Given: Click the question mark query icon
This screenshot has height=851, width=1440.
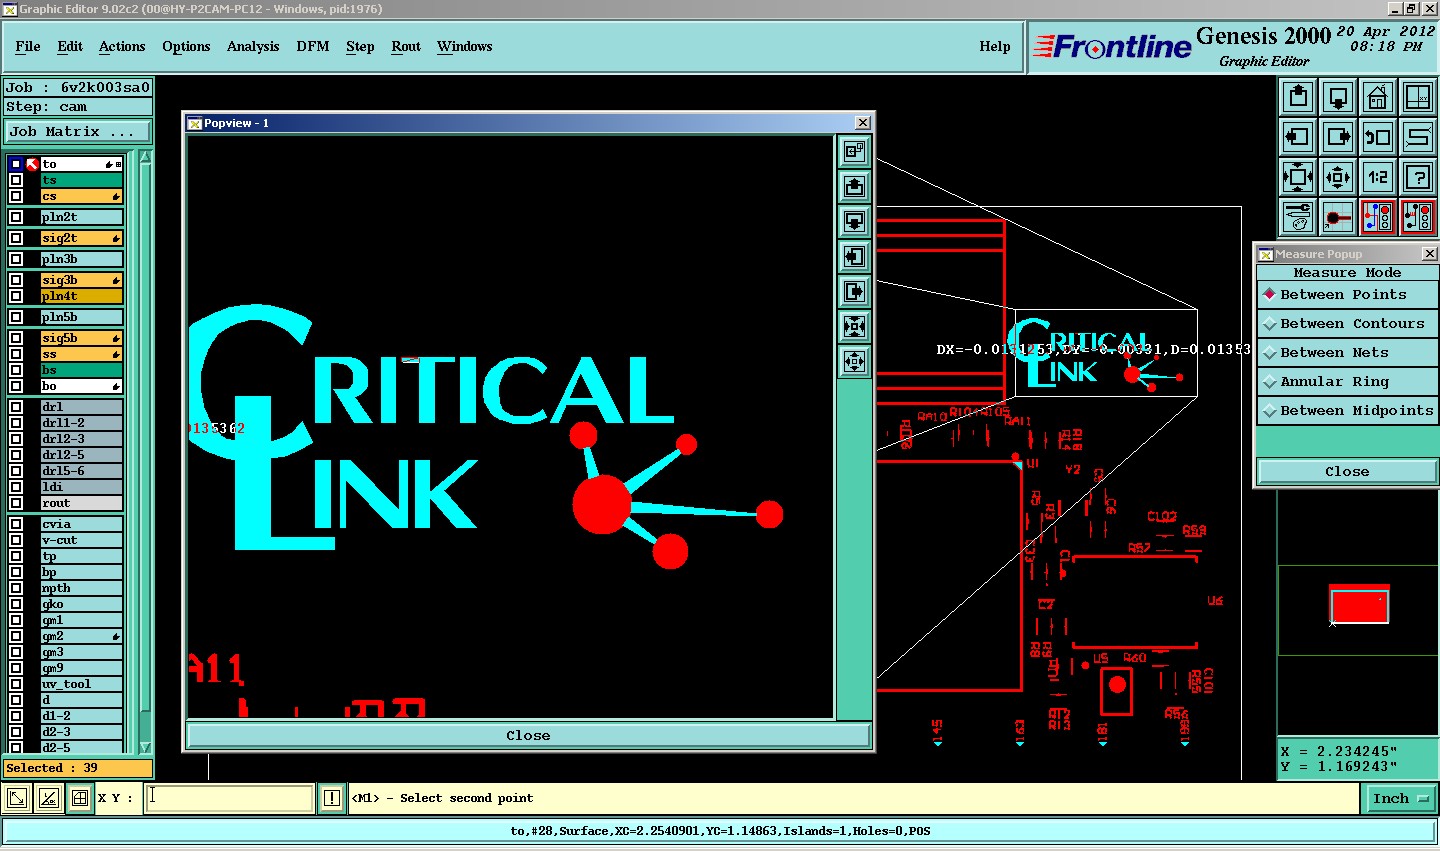Looking at the screenshot, I should coord(1418,177).
